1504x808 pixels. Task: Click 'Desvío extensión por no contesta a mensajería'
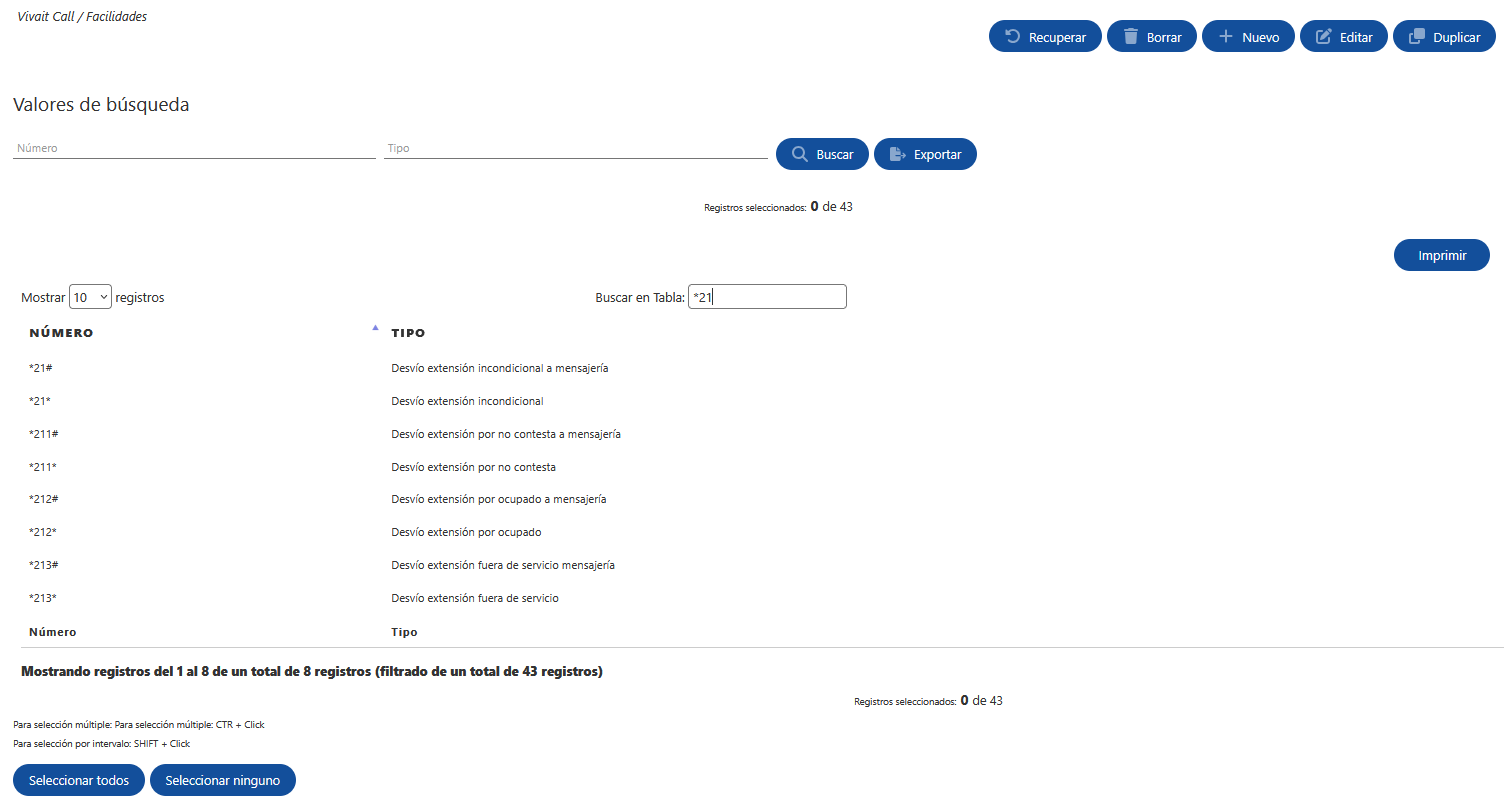click(x=506, y=434)
